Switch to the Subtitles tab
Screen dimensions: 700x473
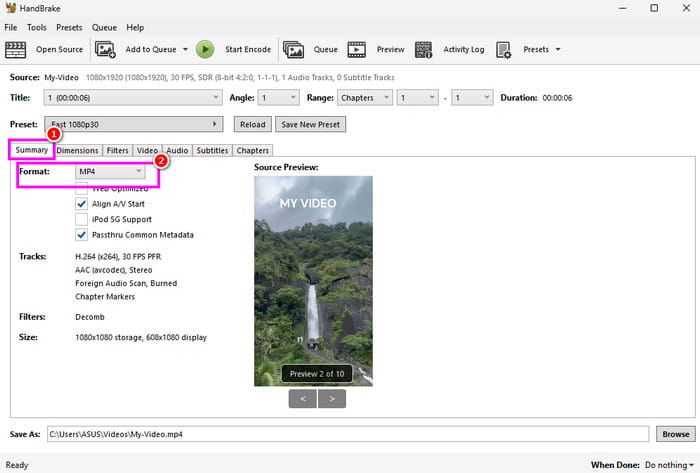[x=212, y=150]
